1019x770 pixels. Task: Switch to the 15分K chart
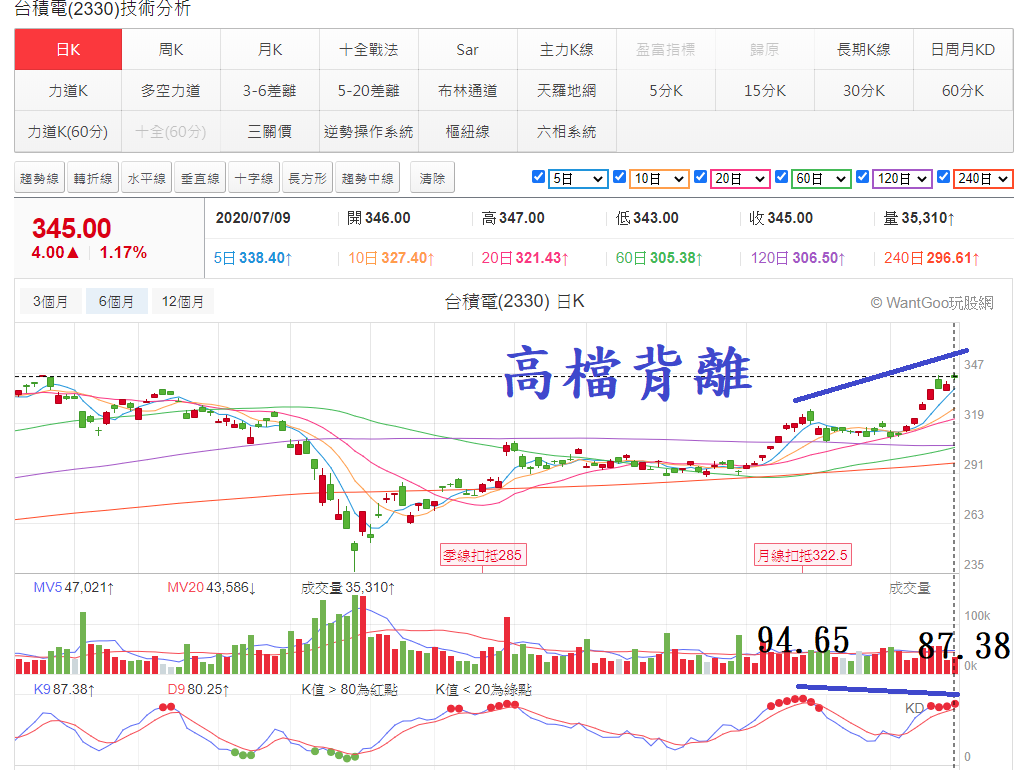click(765, 90)
